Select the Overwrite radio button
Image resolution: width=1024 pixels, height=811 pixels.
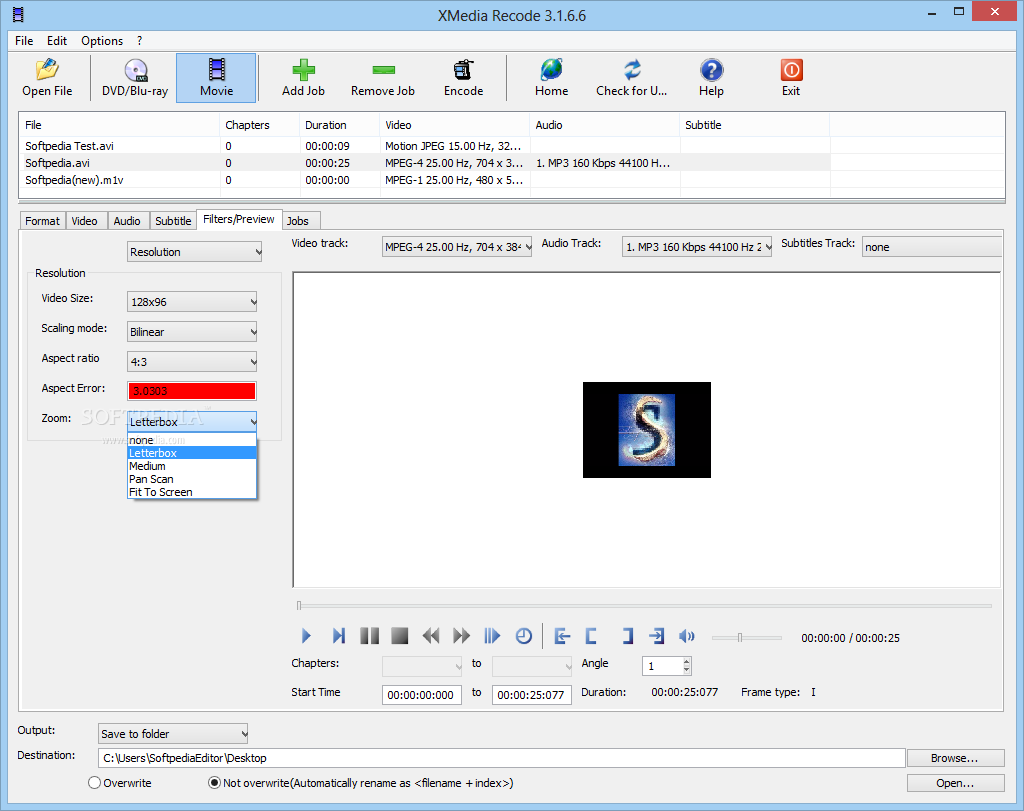pos(95,782)
